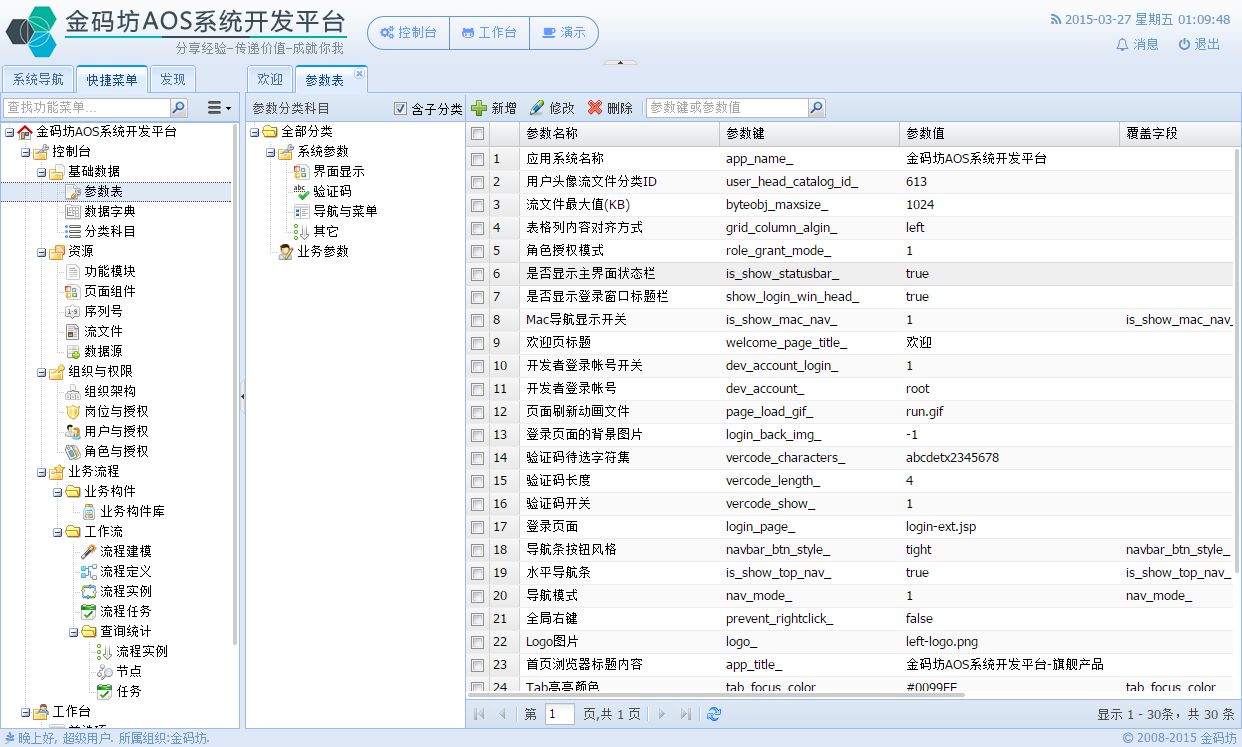Click the 工作台 button in the top bar

[x=489, y=33]
